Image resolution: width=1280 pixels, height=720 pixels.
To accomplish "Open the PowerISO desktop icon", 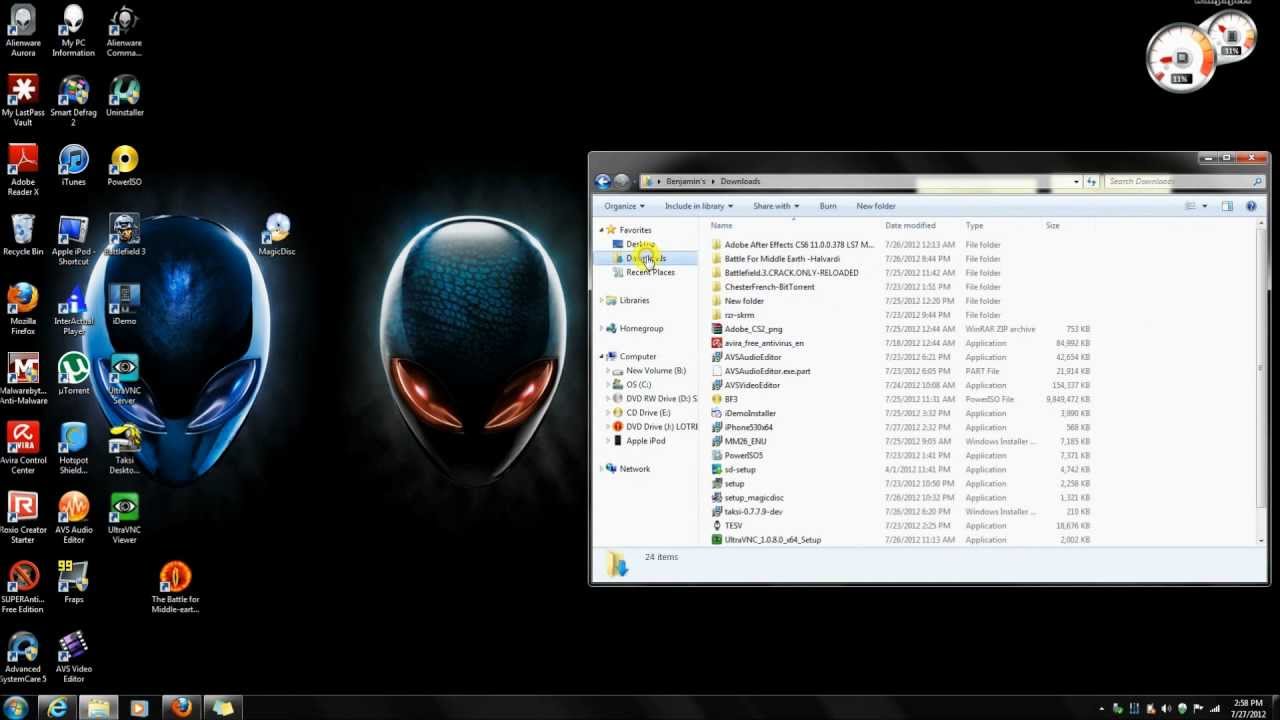I will (x=124, y=166).
